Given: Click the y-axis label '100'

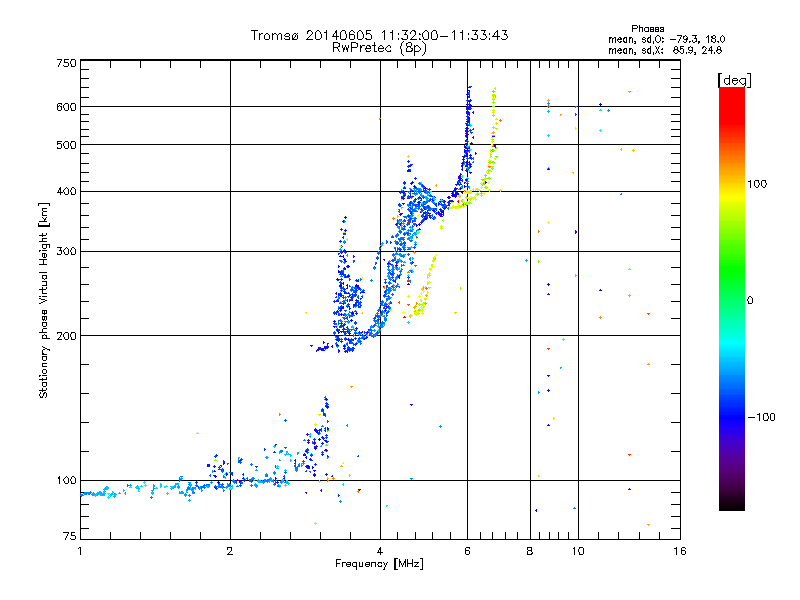Looking at the screenshot, I should click(66, 481).
